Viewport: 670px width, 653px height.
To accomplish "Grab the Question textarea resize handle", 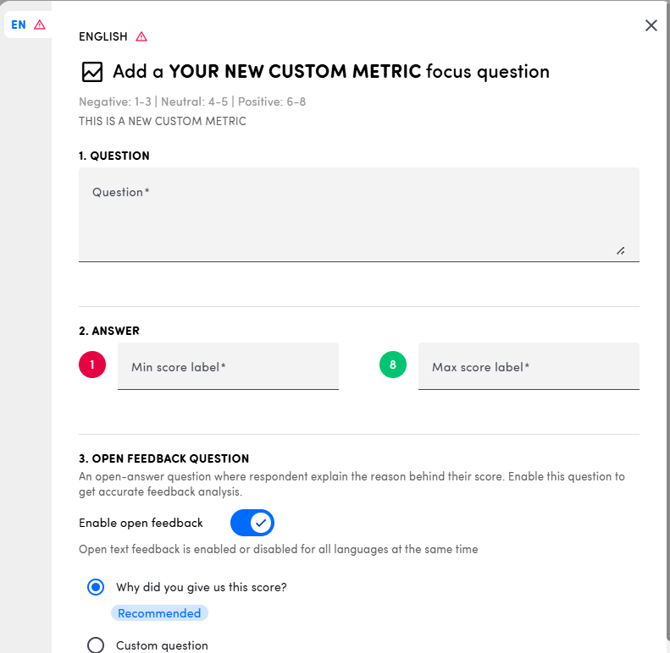I will point(621,251).
